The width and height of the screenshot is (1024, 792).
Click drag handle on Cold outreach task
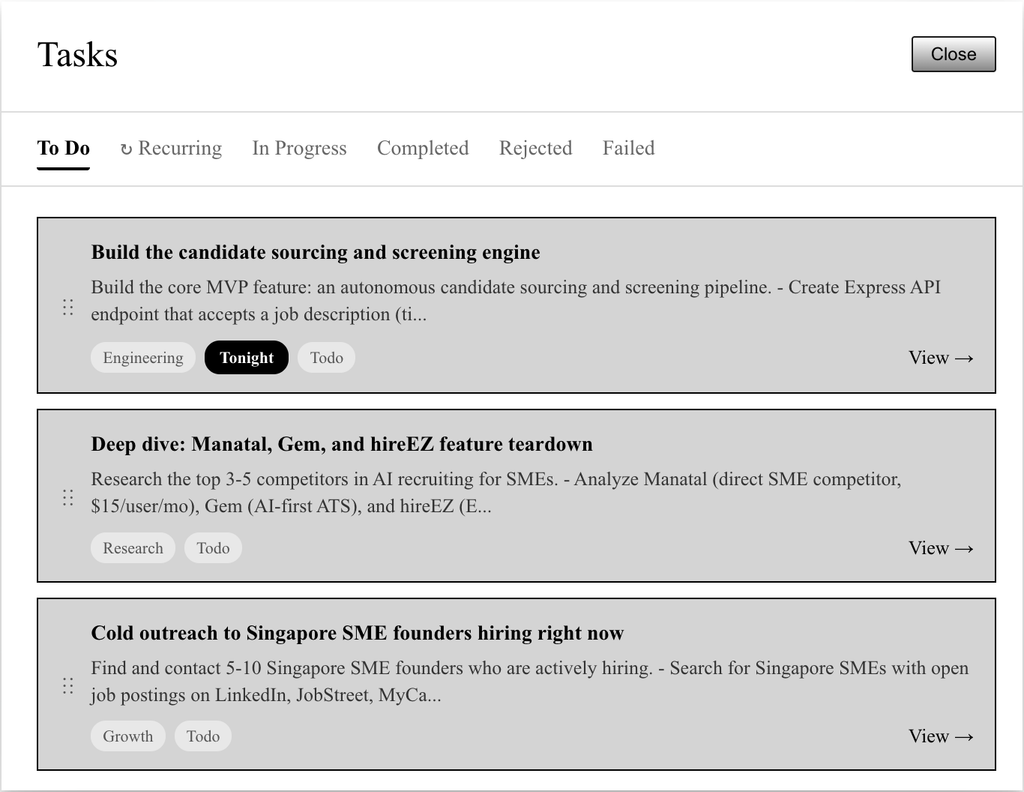pyautogui.click(x=68, y=685)
